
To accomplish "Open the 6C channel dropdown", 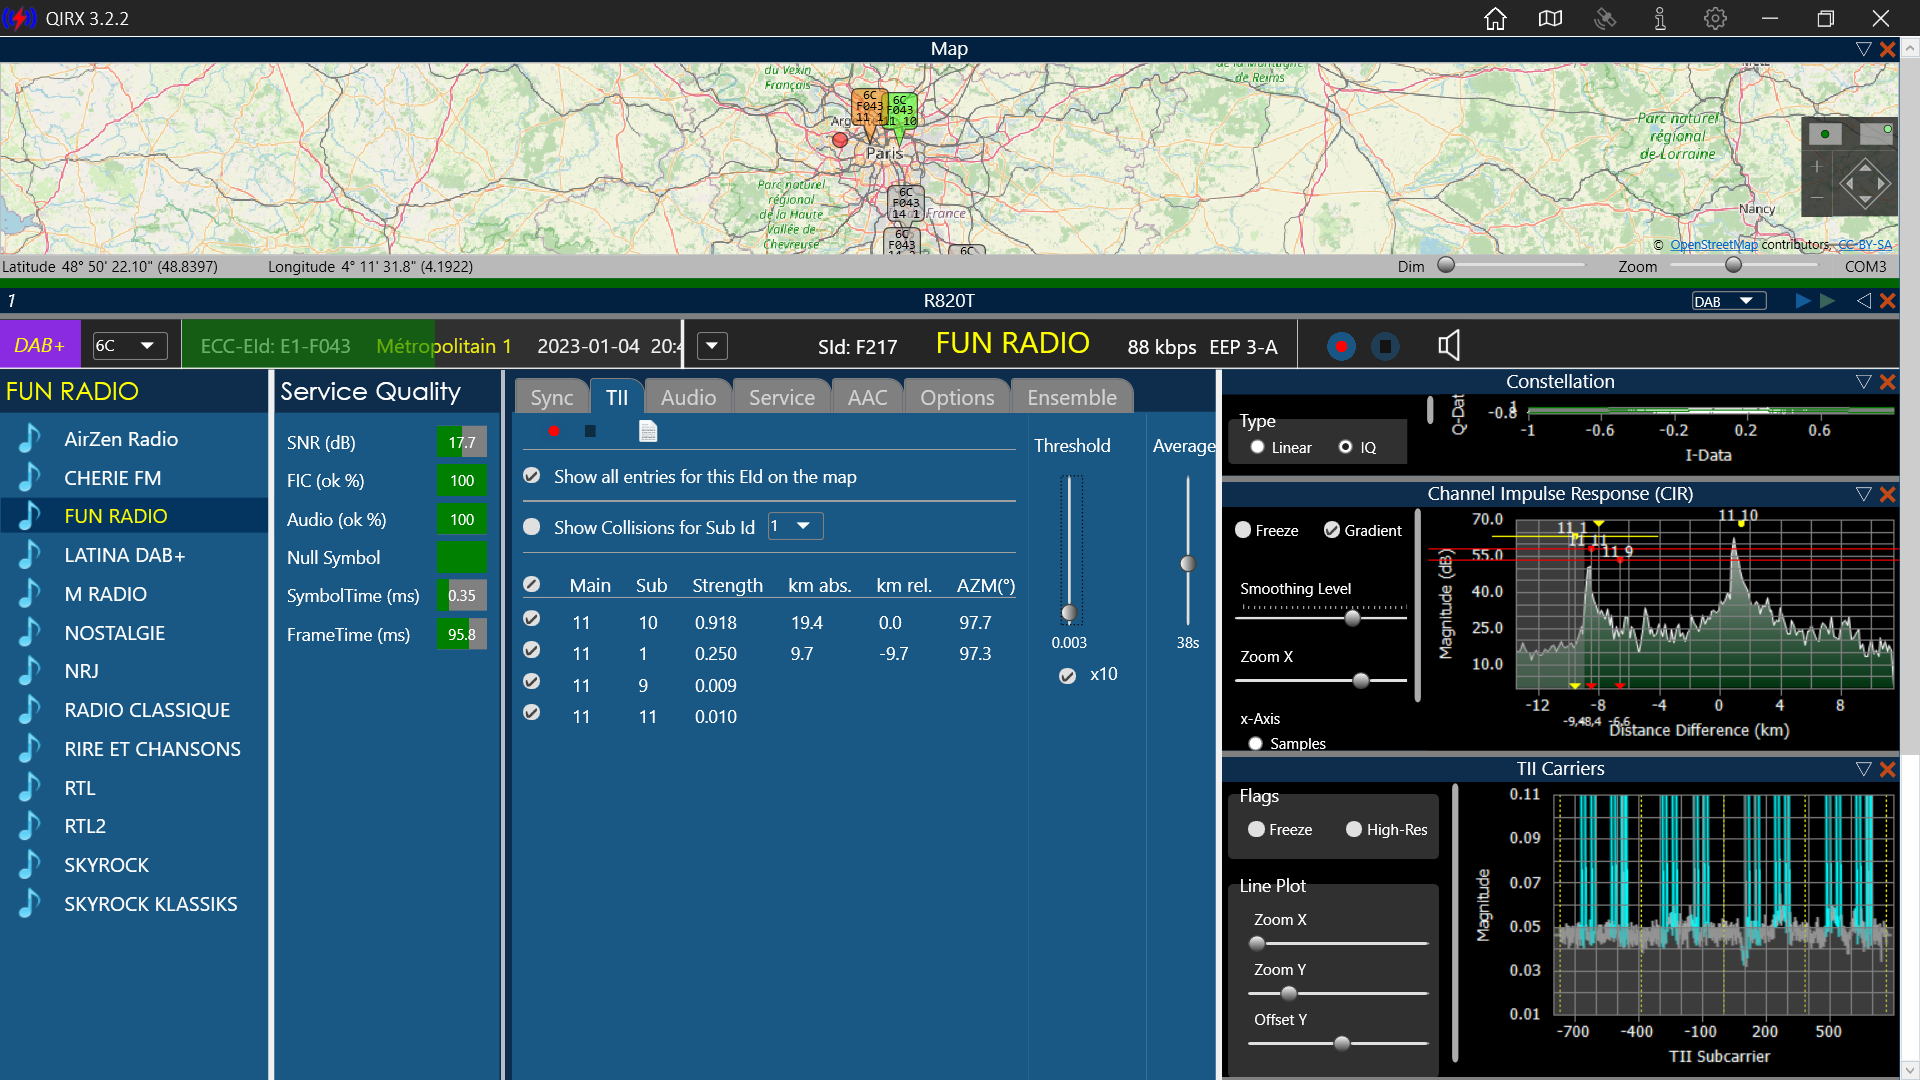I will tap(130, 346).
